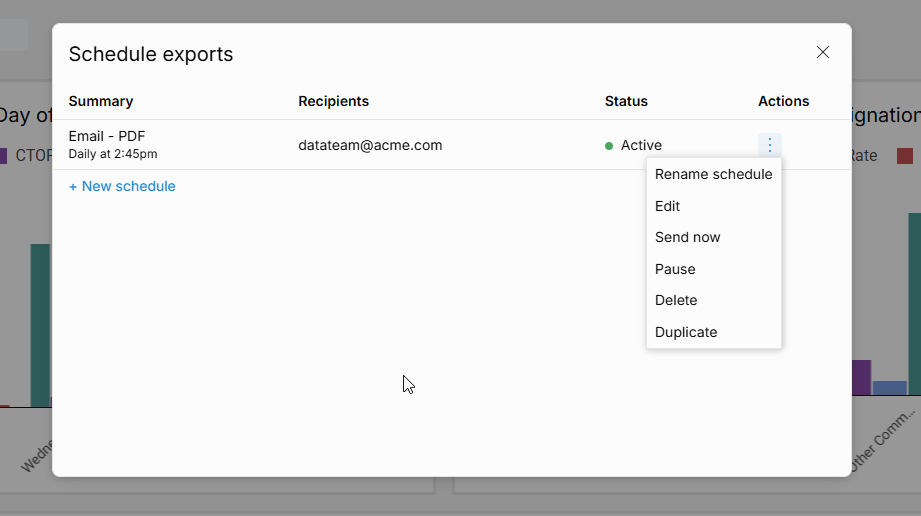Select Rename schedule from the menu
Image resolution: width=921 pixels, height=516 pixels.
(x=713, y=174)
